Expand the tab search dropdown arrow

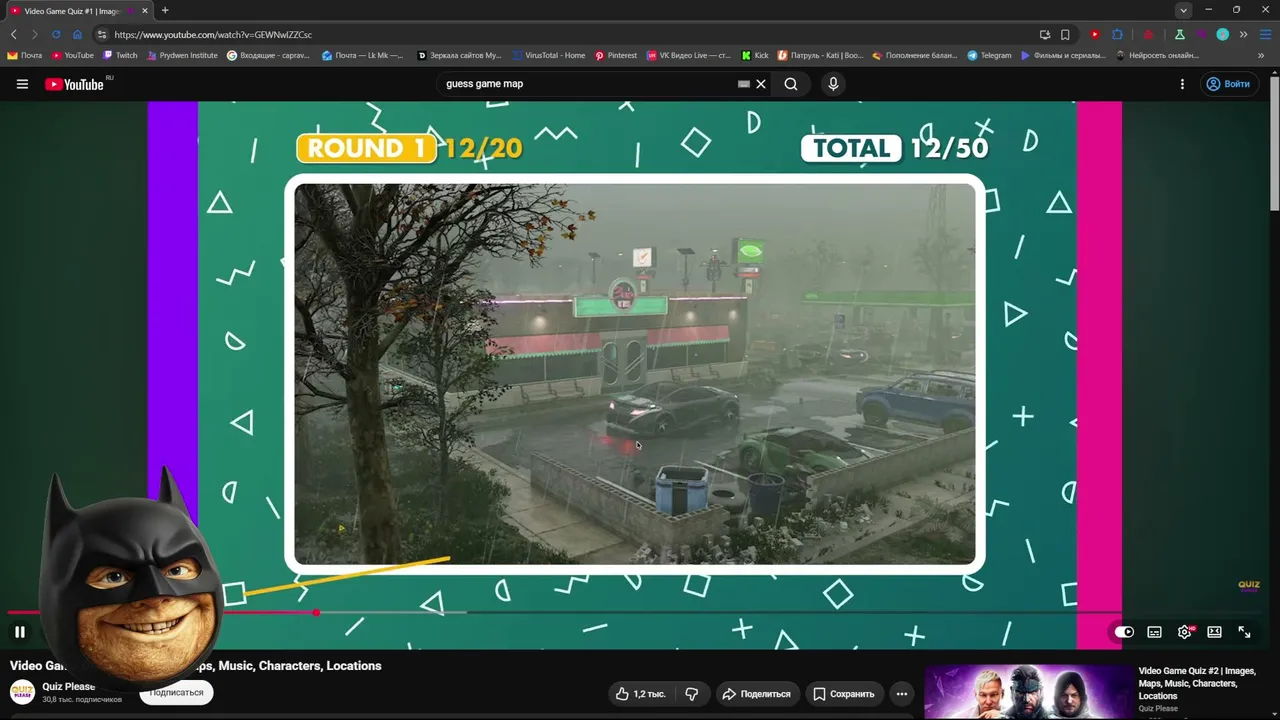click(x=1183, y=10)
